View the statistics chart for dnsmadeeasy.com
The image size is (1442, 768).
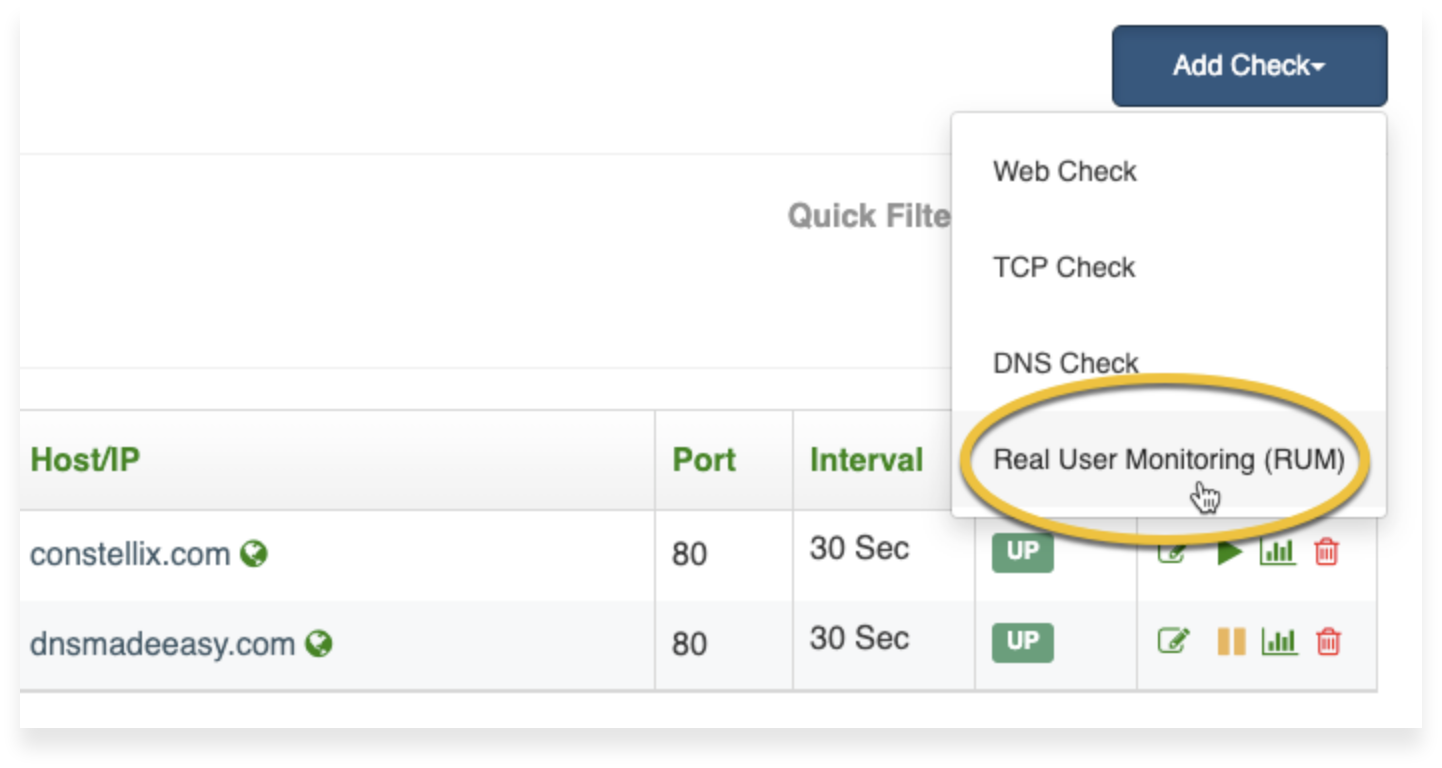click(x=1279, y=642)
